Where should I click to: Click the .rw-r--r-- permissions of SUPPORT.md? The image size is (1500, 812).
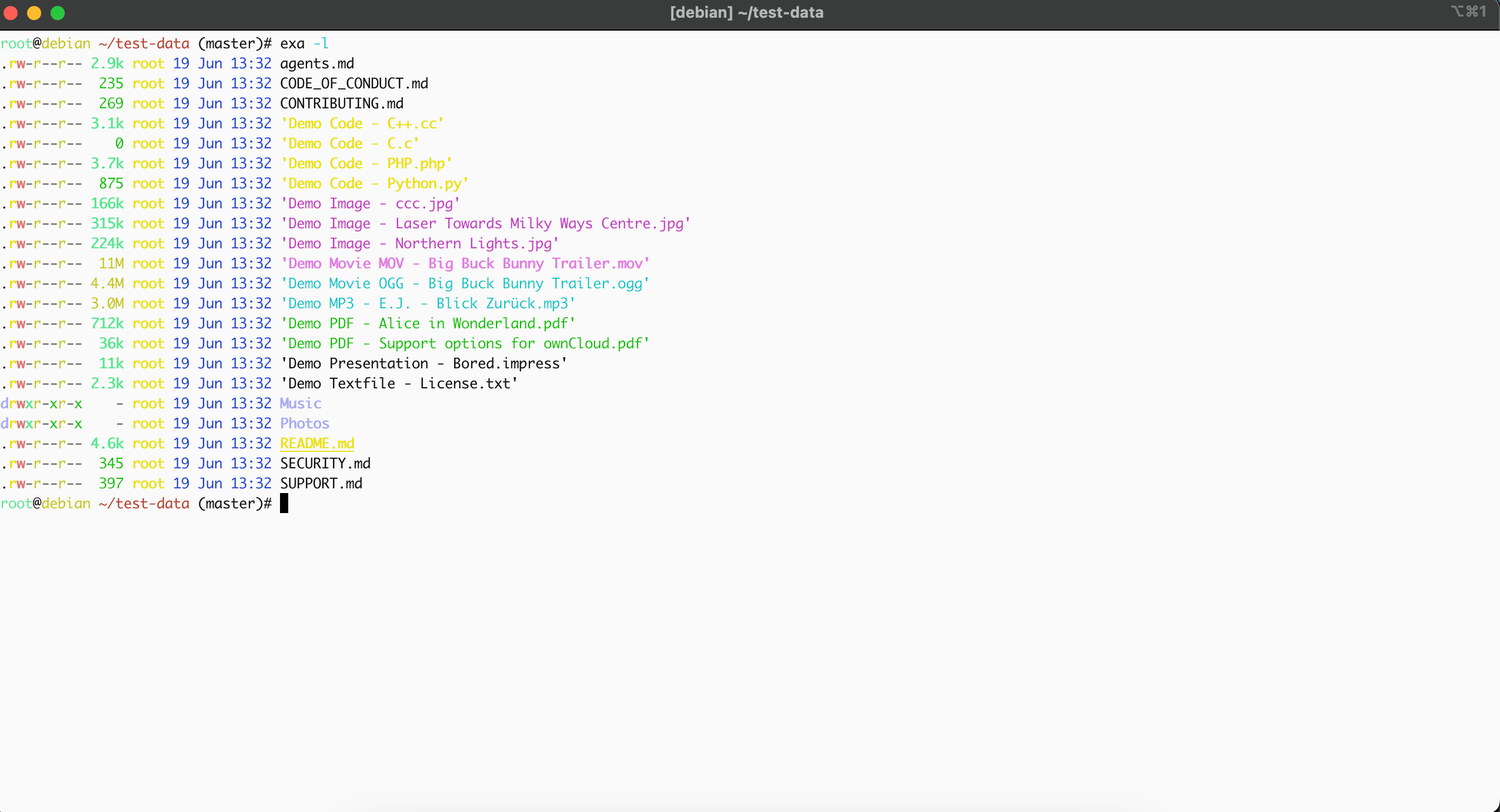(41, 483)
